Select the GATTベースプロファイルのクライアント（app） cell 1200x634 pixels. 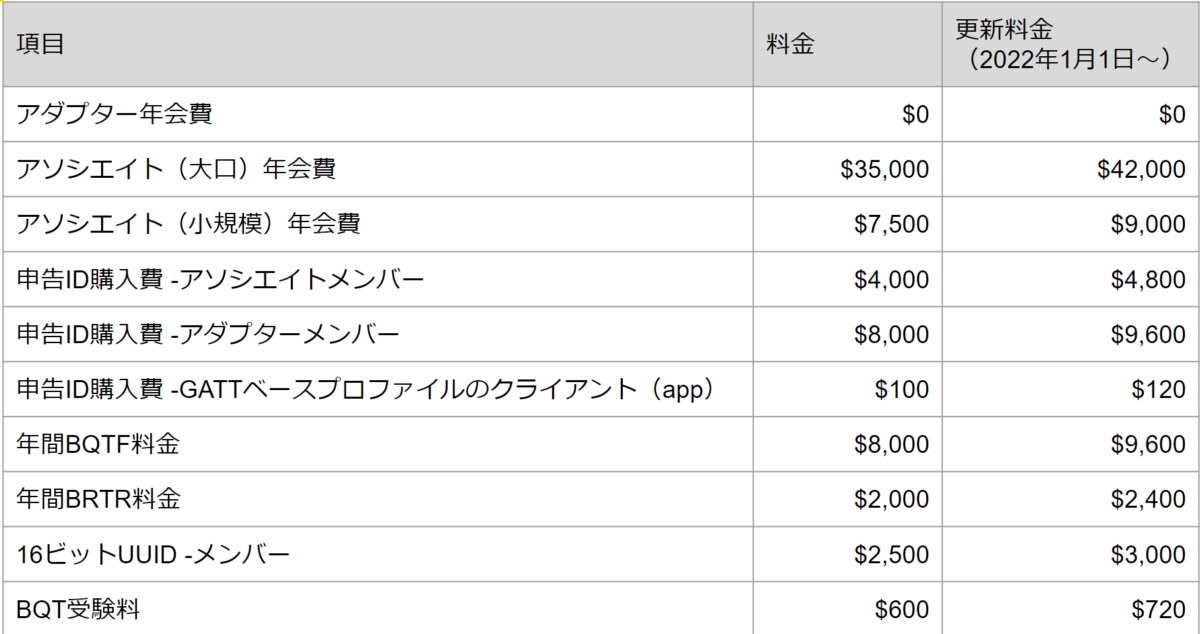[377, 390]
